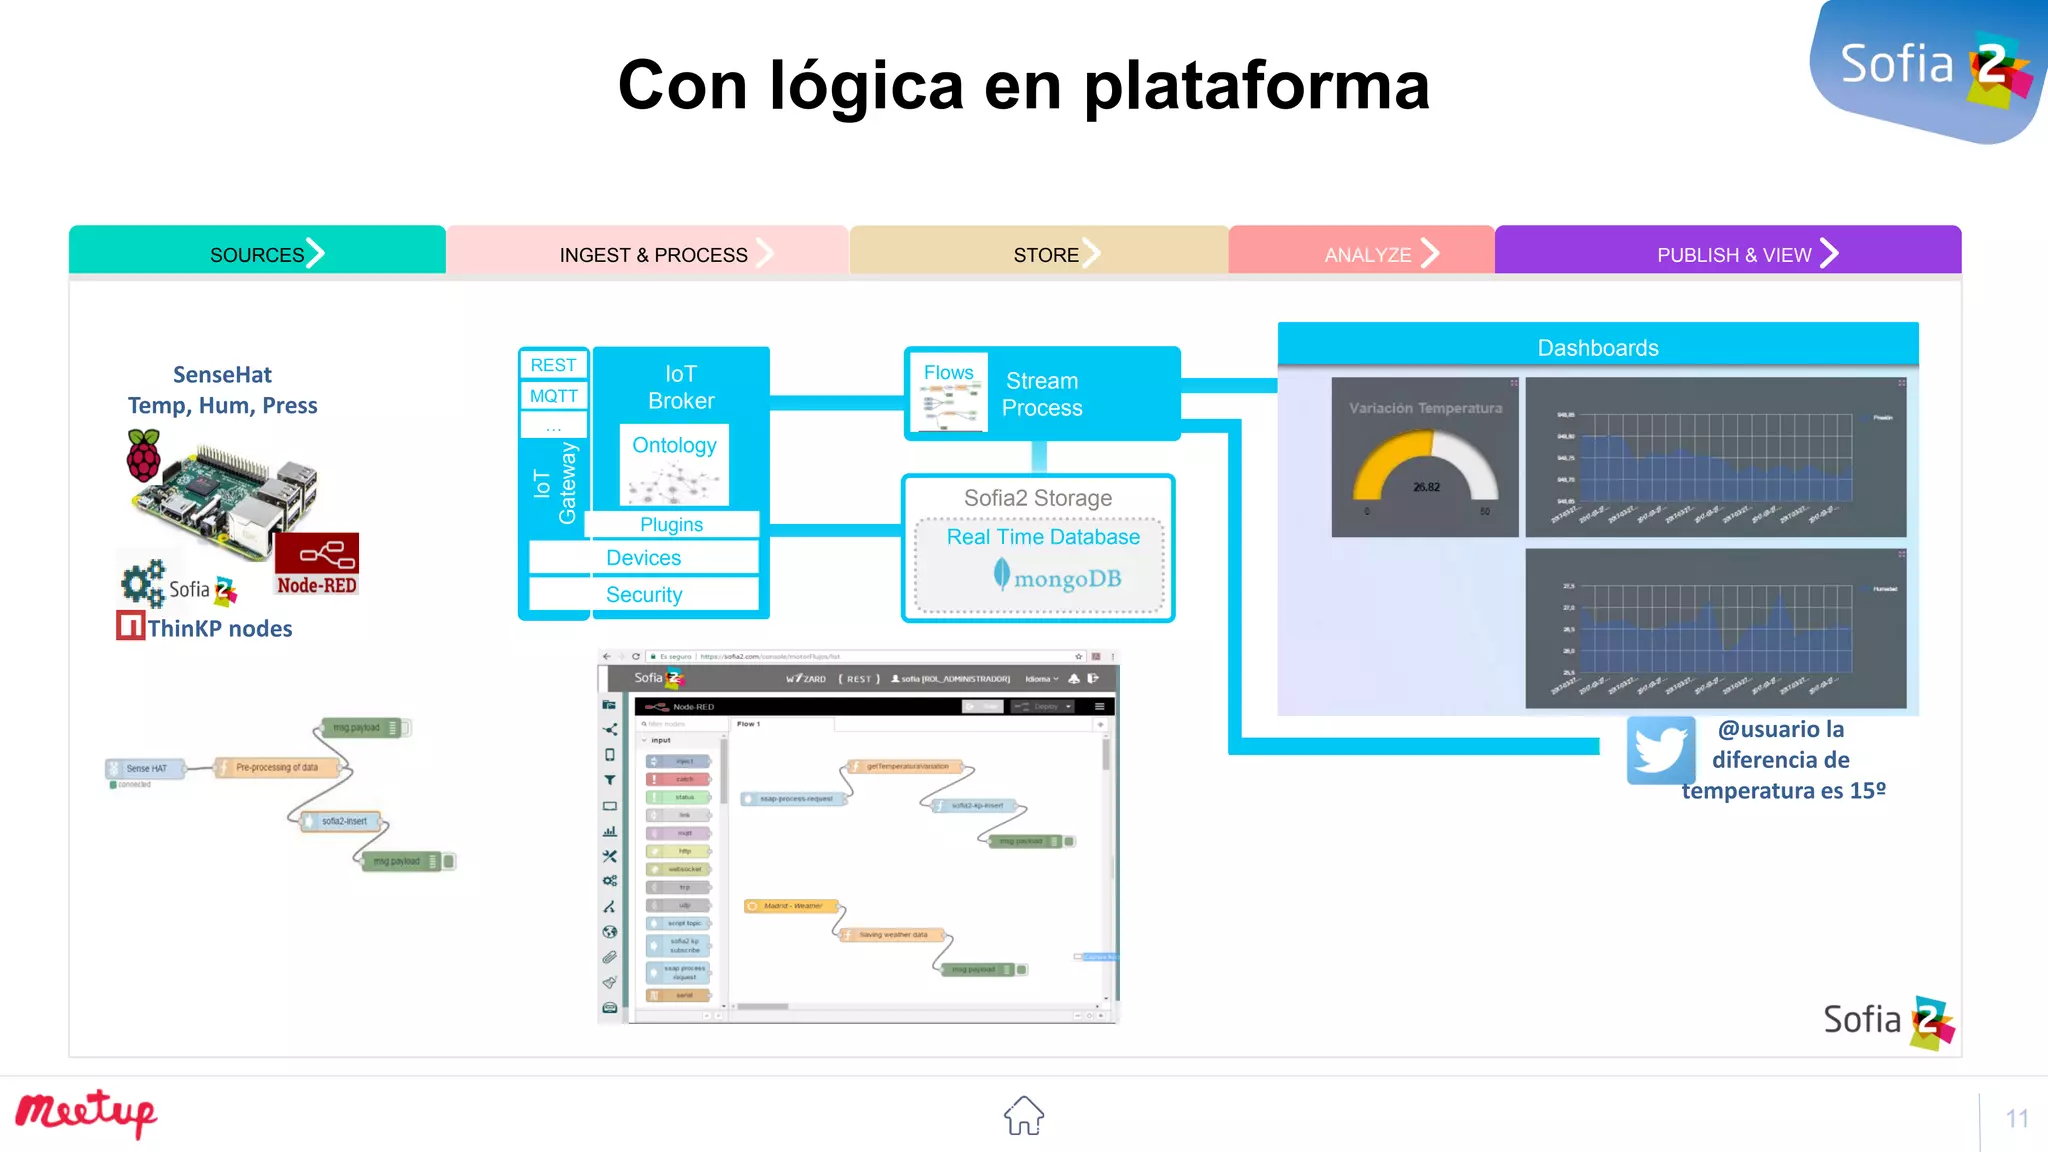Click the add flow plus button

1100,724
